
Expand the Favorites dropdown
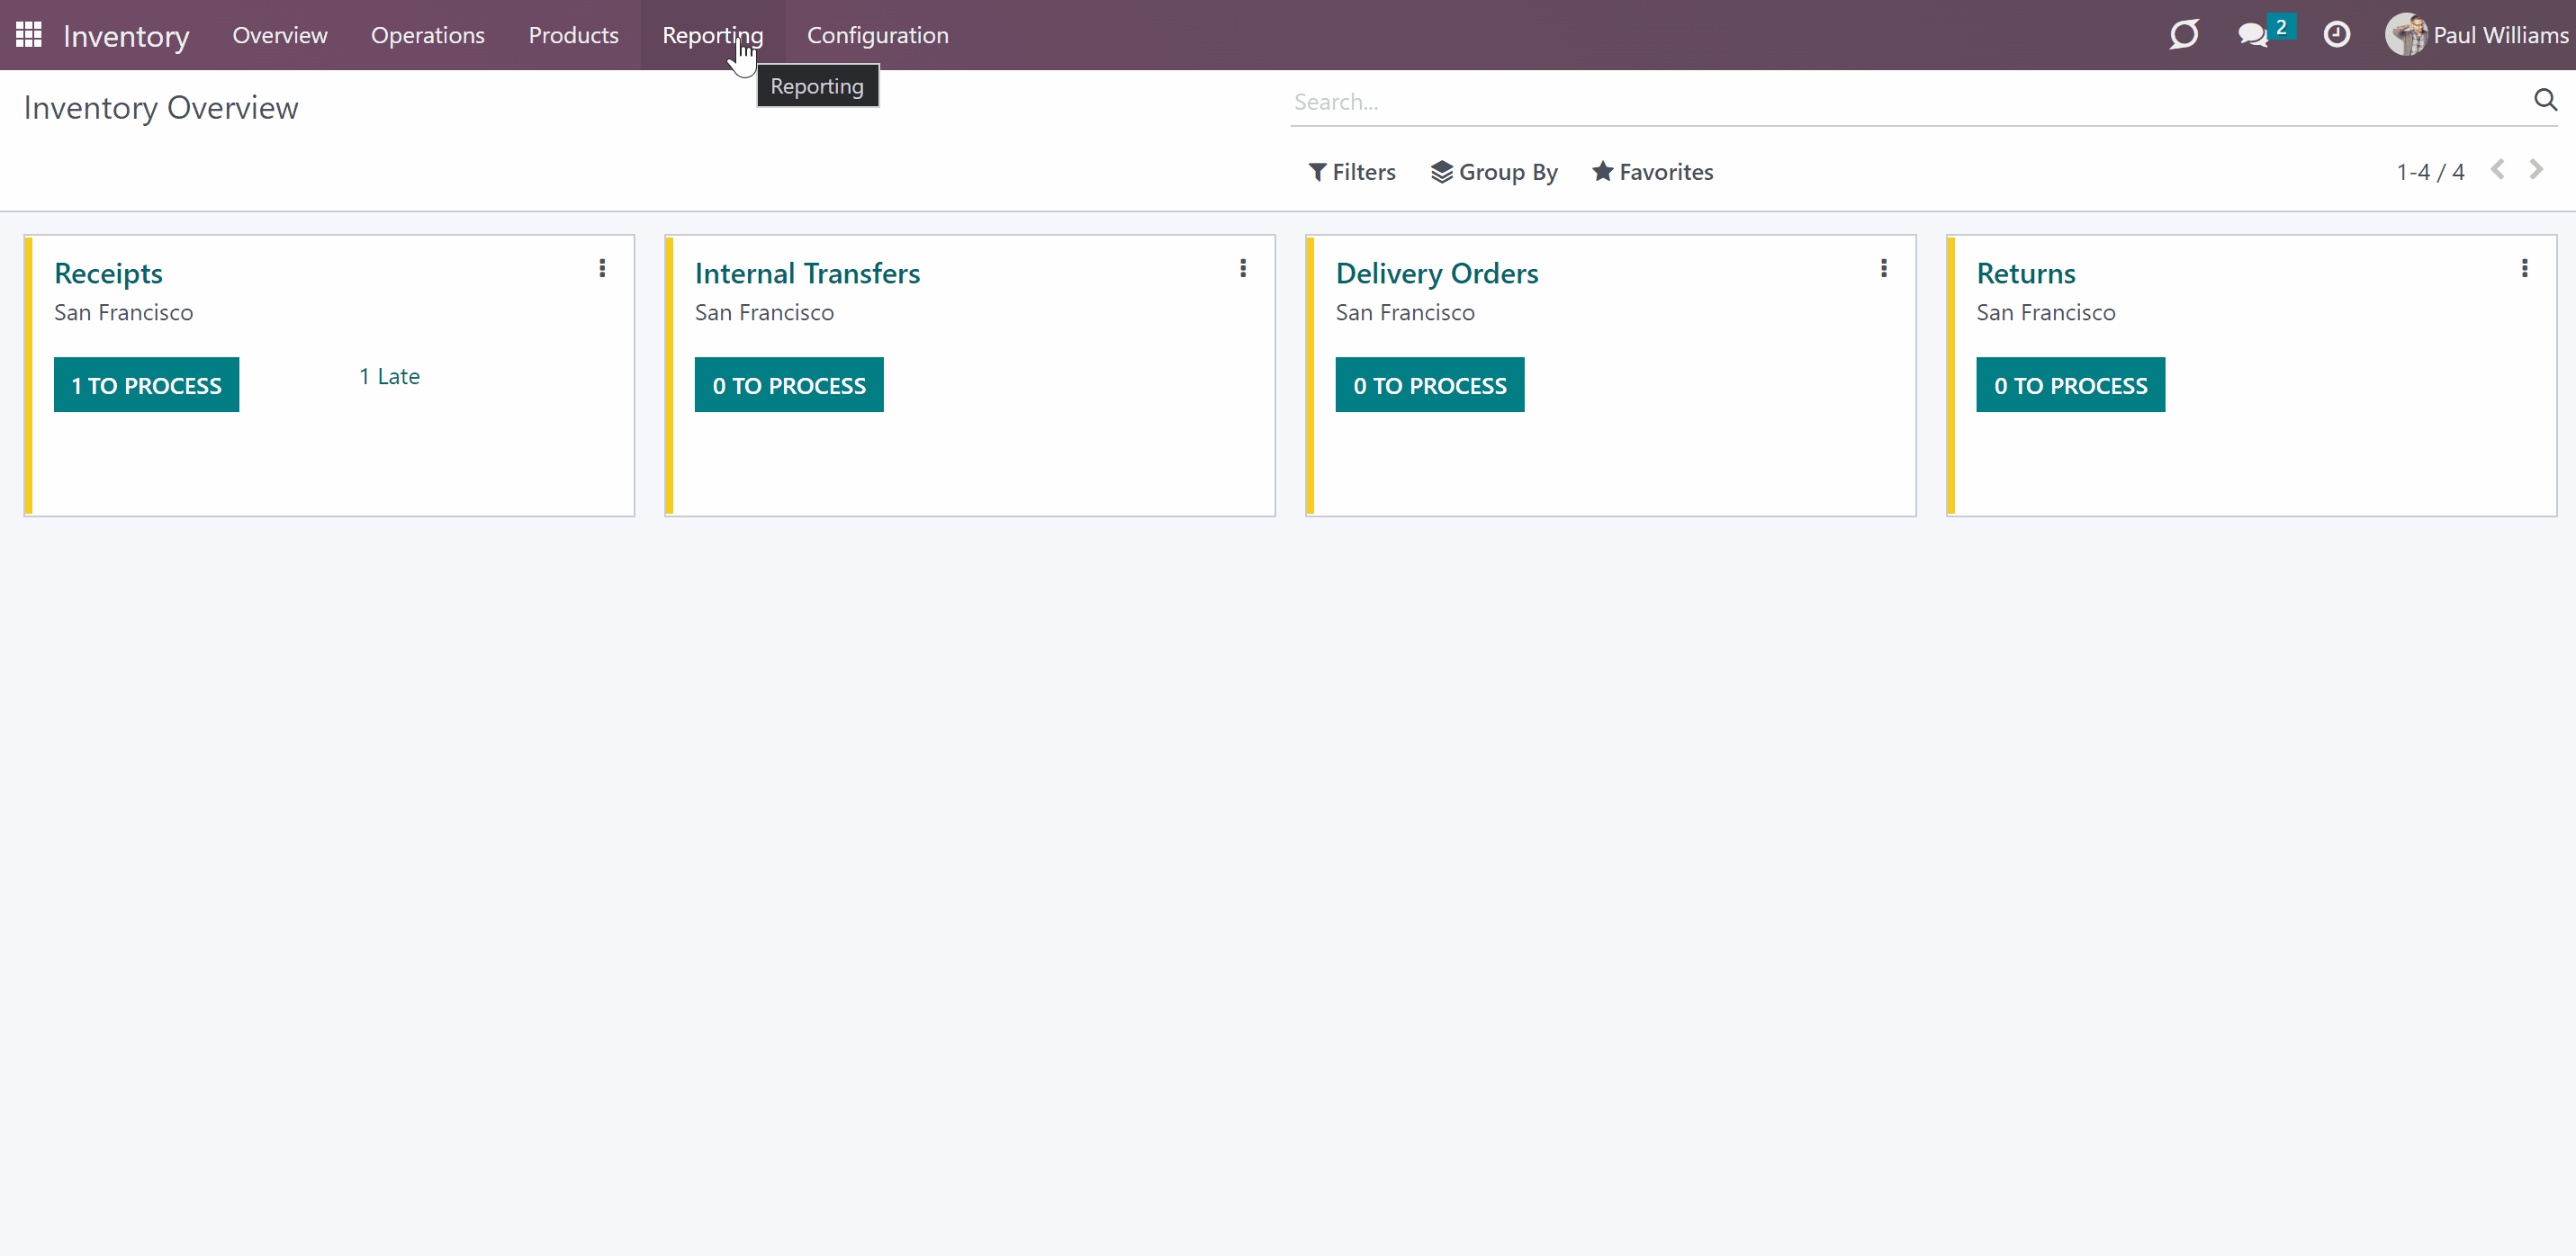tap(1653, 172)
